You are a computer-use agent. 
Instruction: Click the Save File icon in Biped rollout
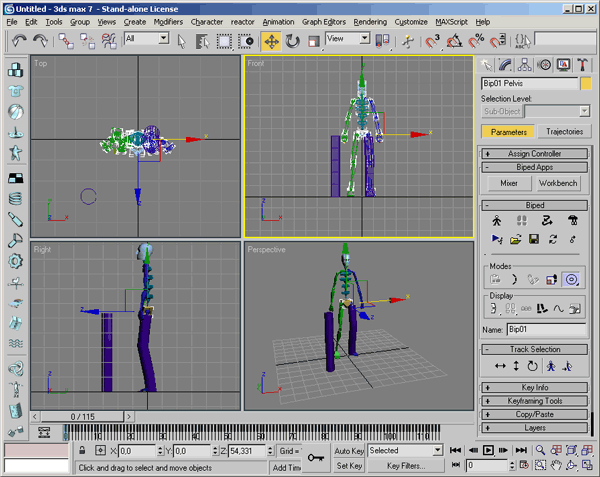[x=534, y=240]
